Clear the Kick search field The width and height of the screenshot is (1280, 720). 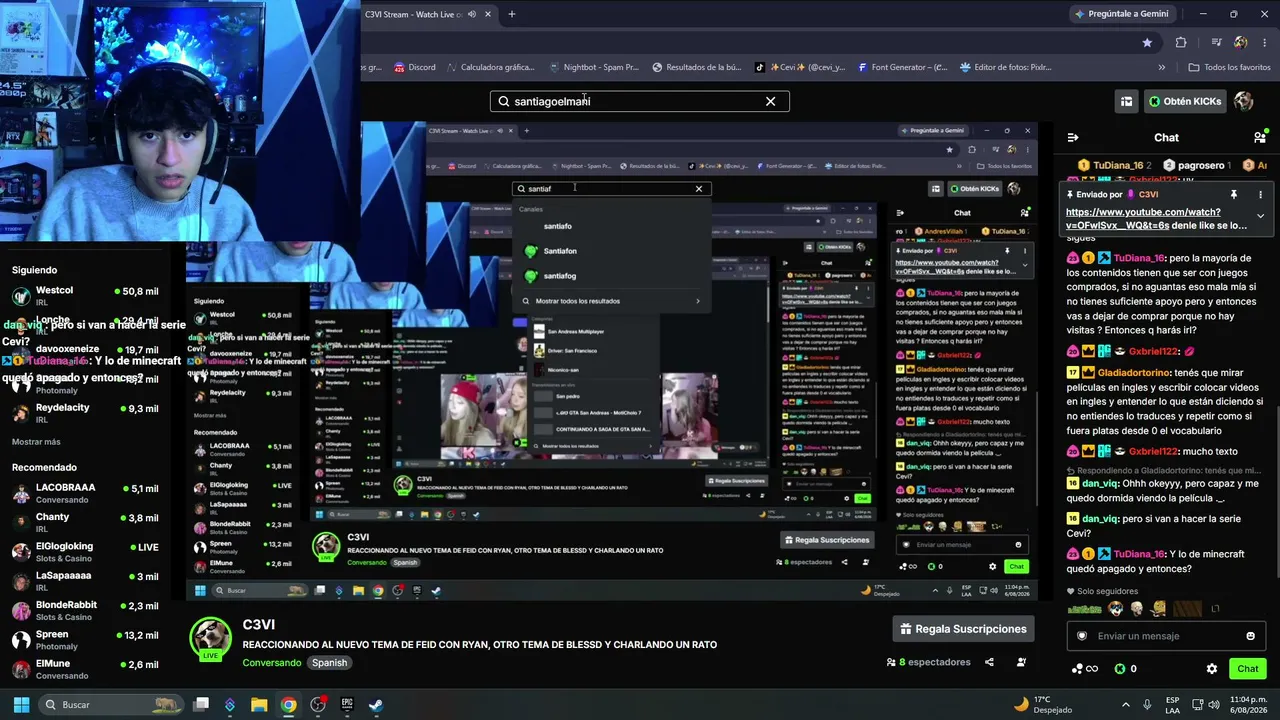(x=770, y=101)
